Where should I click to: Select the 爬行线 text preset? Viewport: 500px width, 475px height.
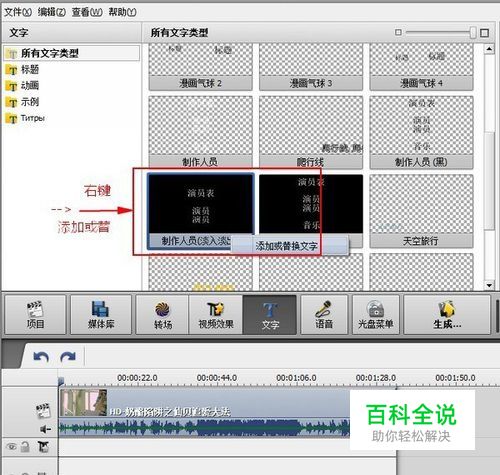click(x=311, y=132)
